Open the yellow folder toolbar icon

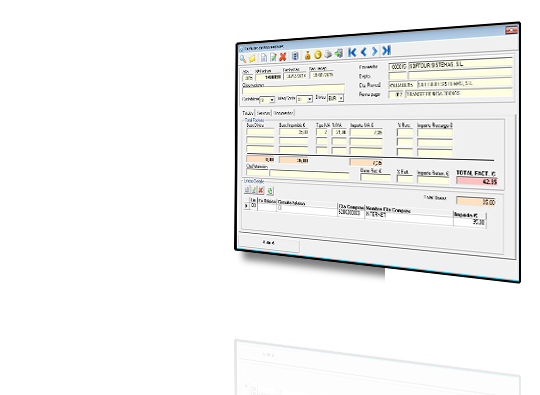click(252, 59)
